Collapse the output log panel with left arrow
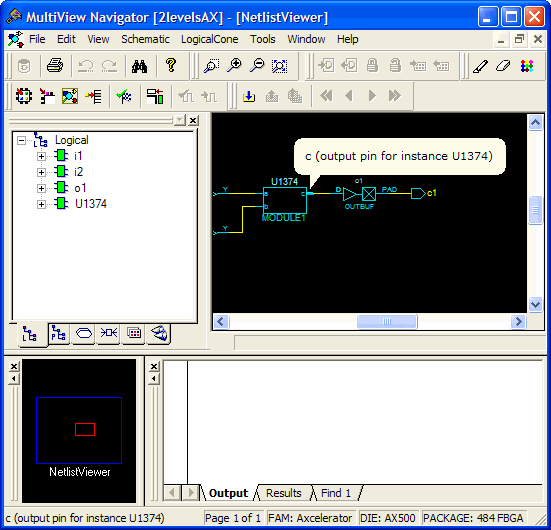This screenshot has height=530, width=551. pyautogui.click(x=154, y=379)
